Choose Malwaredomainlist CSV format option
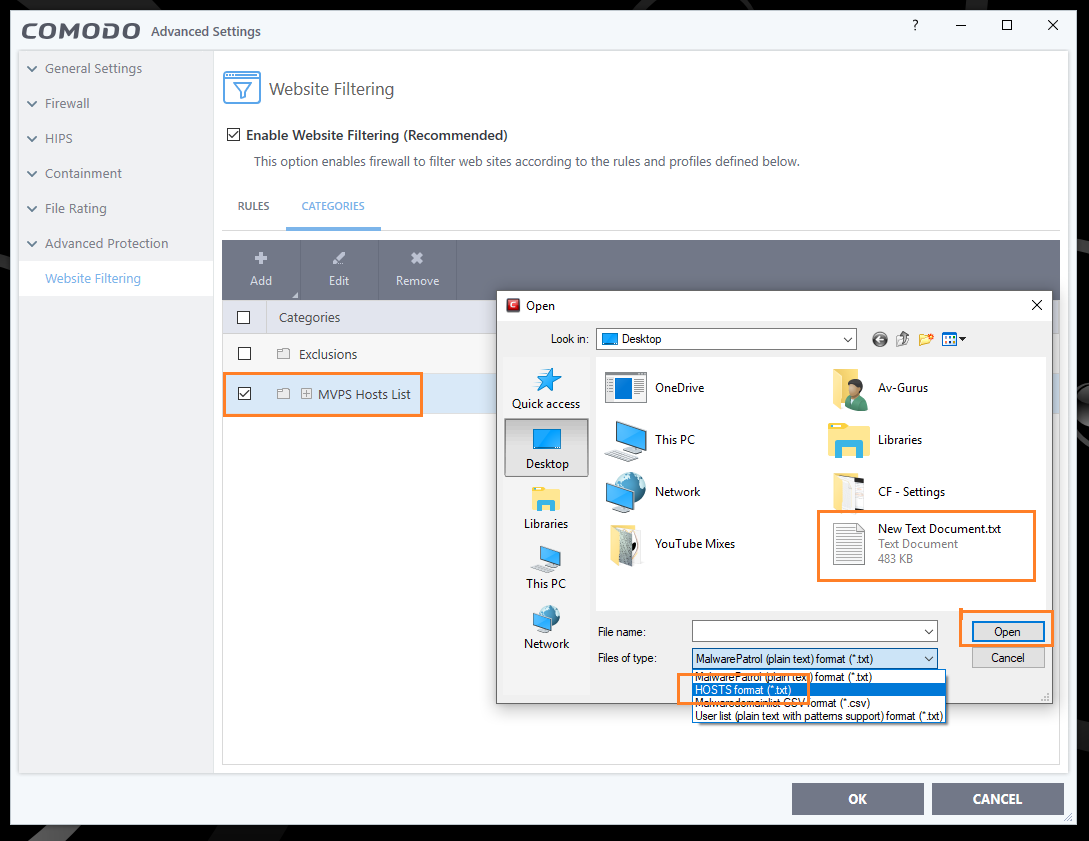 coord(819,703)
